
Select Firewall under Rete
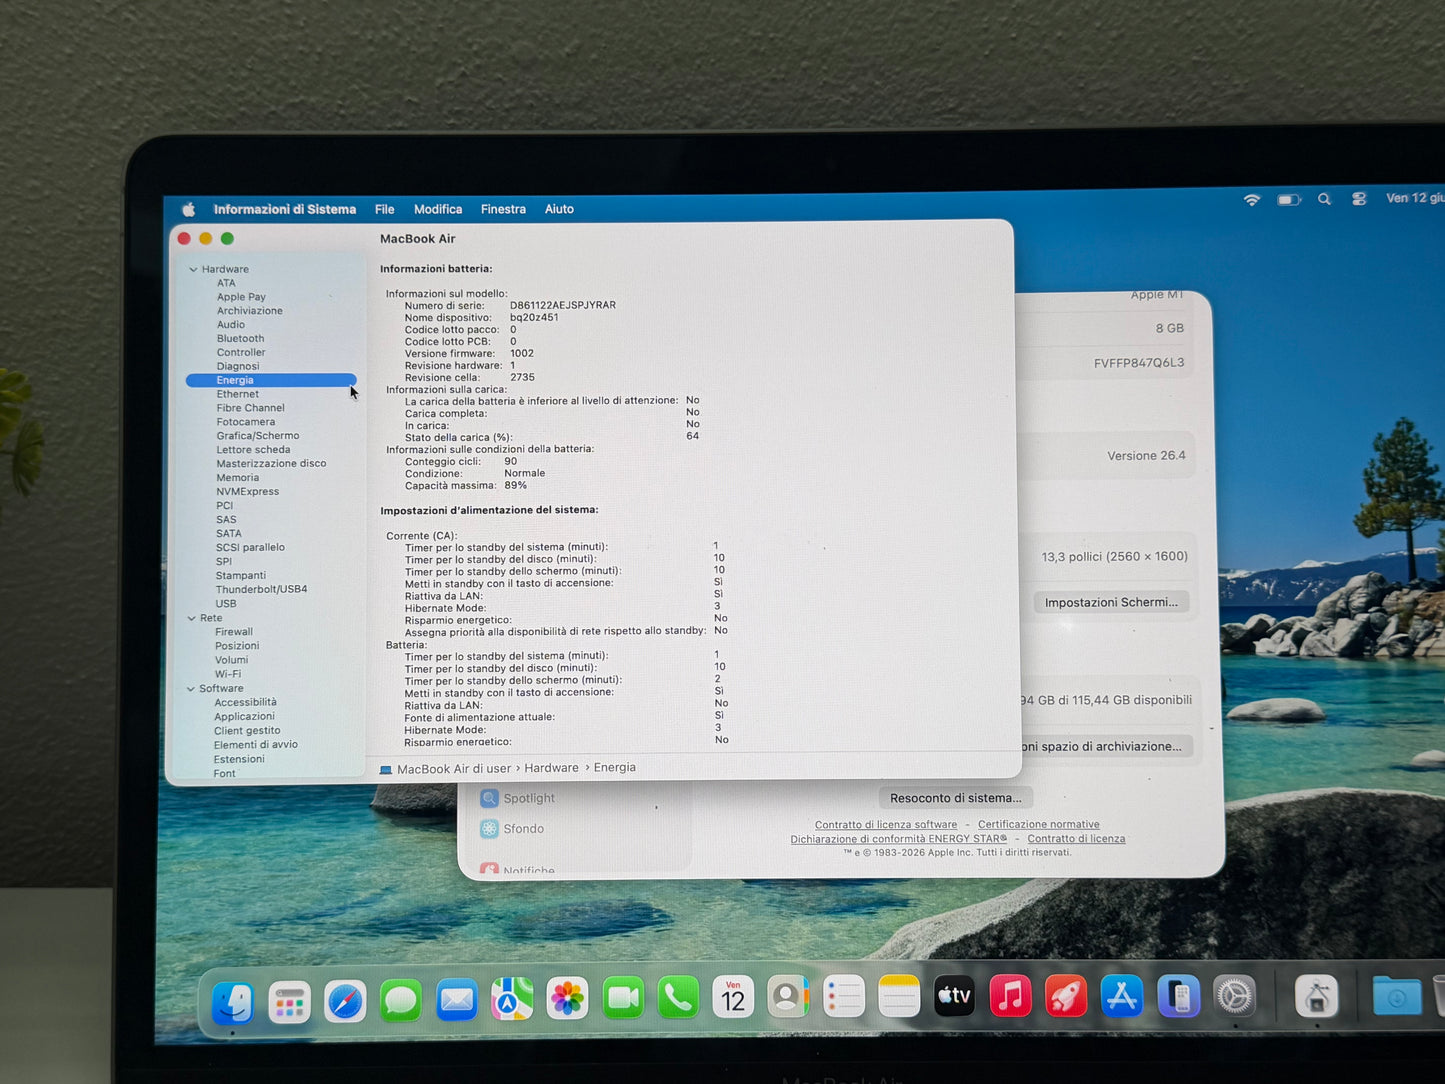click(234, 632)
